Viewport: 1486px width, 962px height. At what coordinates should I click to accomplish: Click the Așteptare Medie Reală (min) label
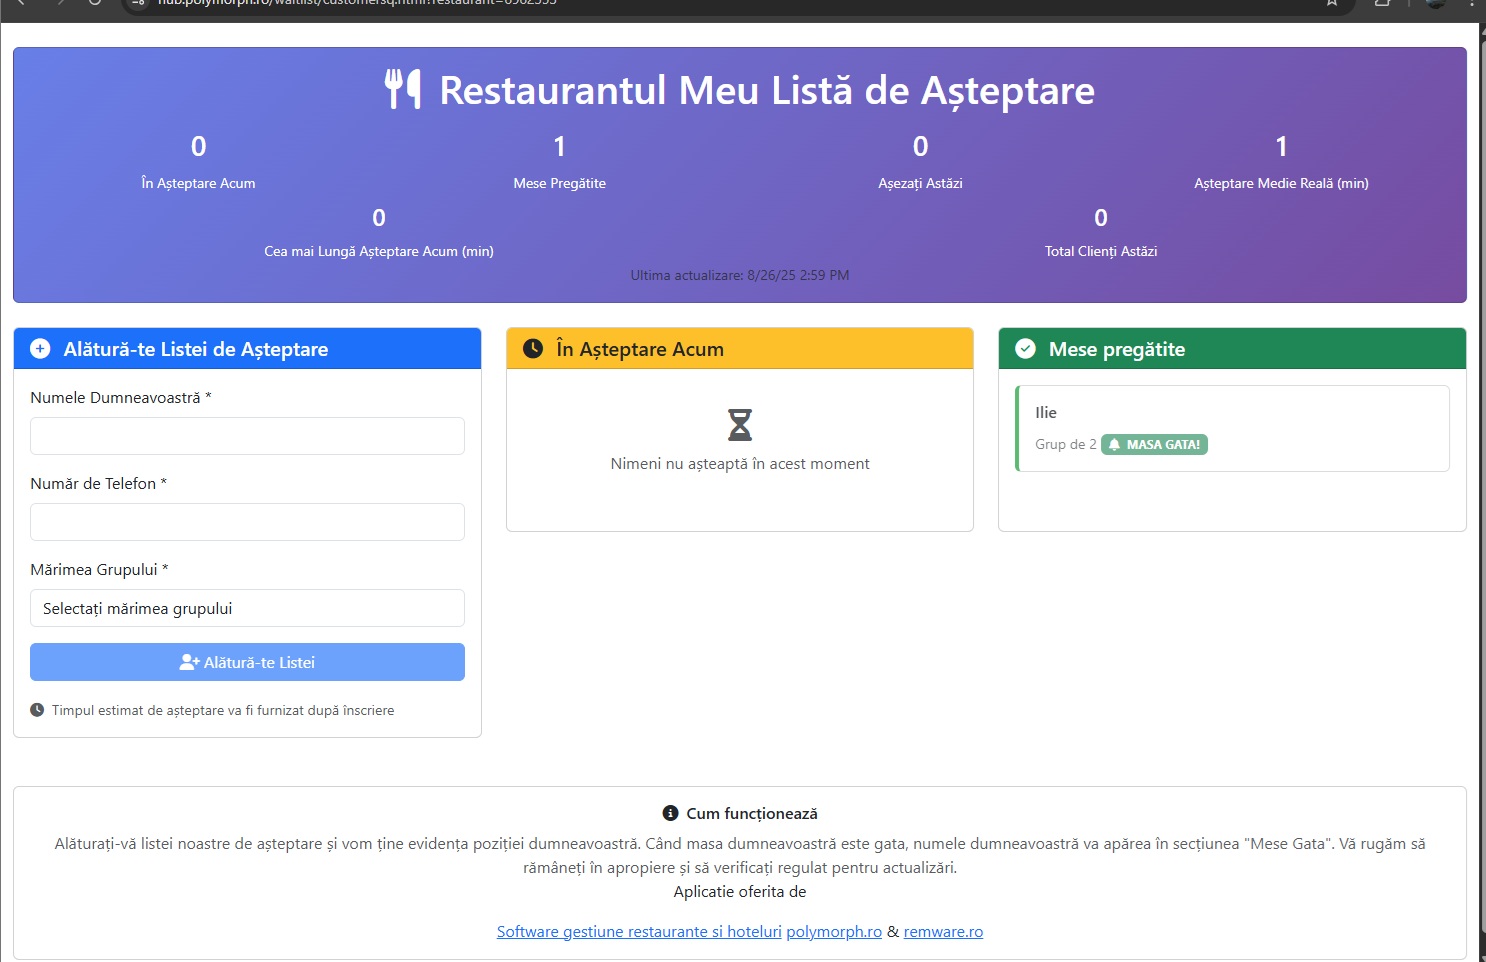(1281, 183)
